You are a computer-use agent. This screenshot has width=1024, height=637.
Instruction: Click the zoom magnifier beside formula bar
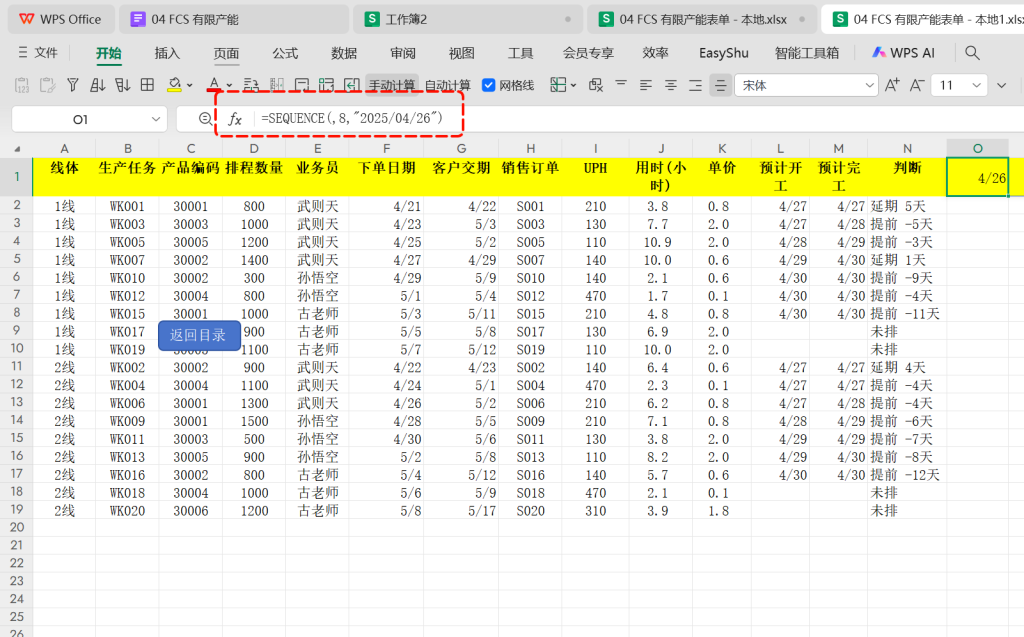[205, 119]
